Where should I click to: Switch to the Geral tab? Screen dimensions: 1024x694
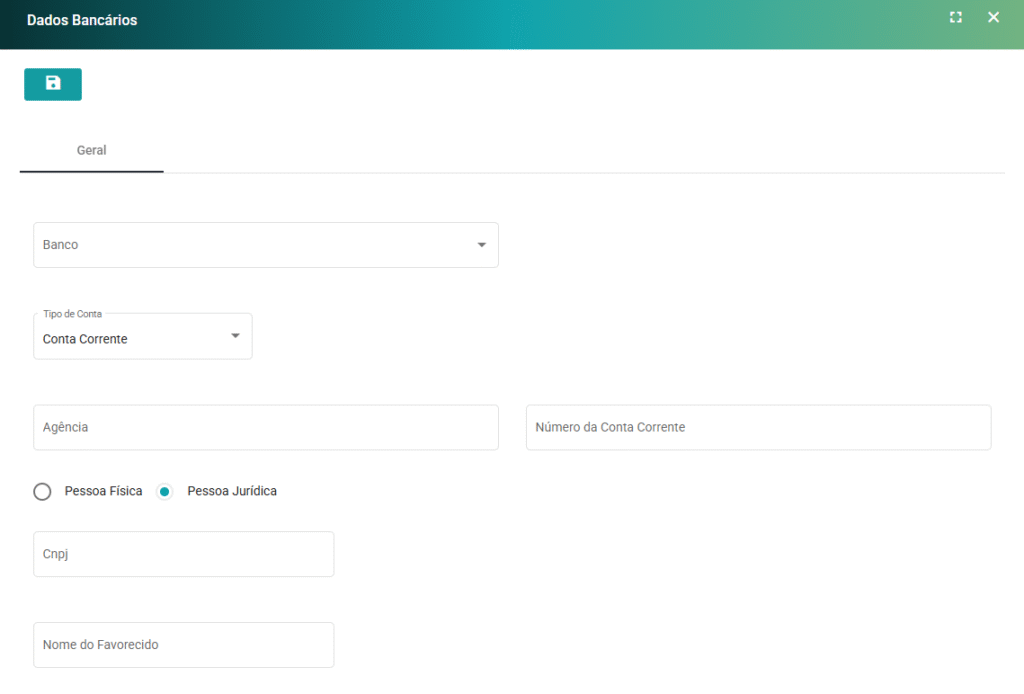coord(92,151)
